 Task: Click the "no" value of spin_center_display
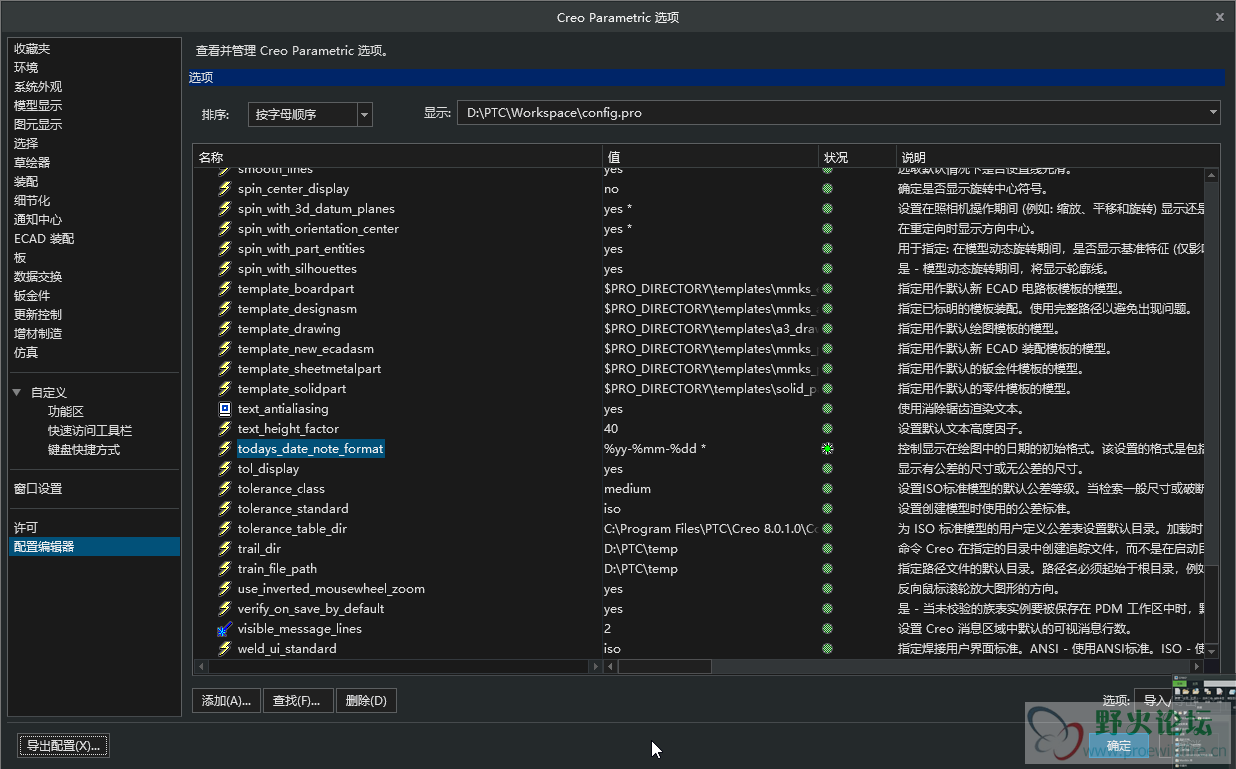[x=611, y=189]
